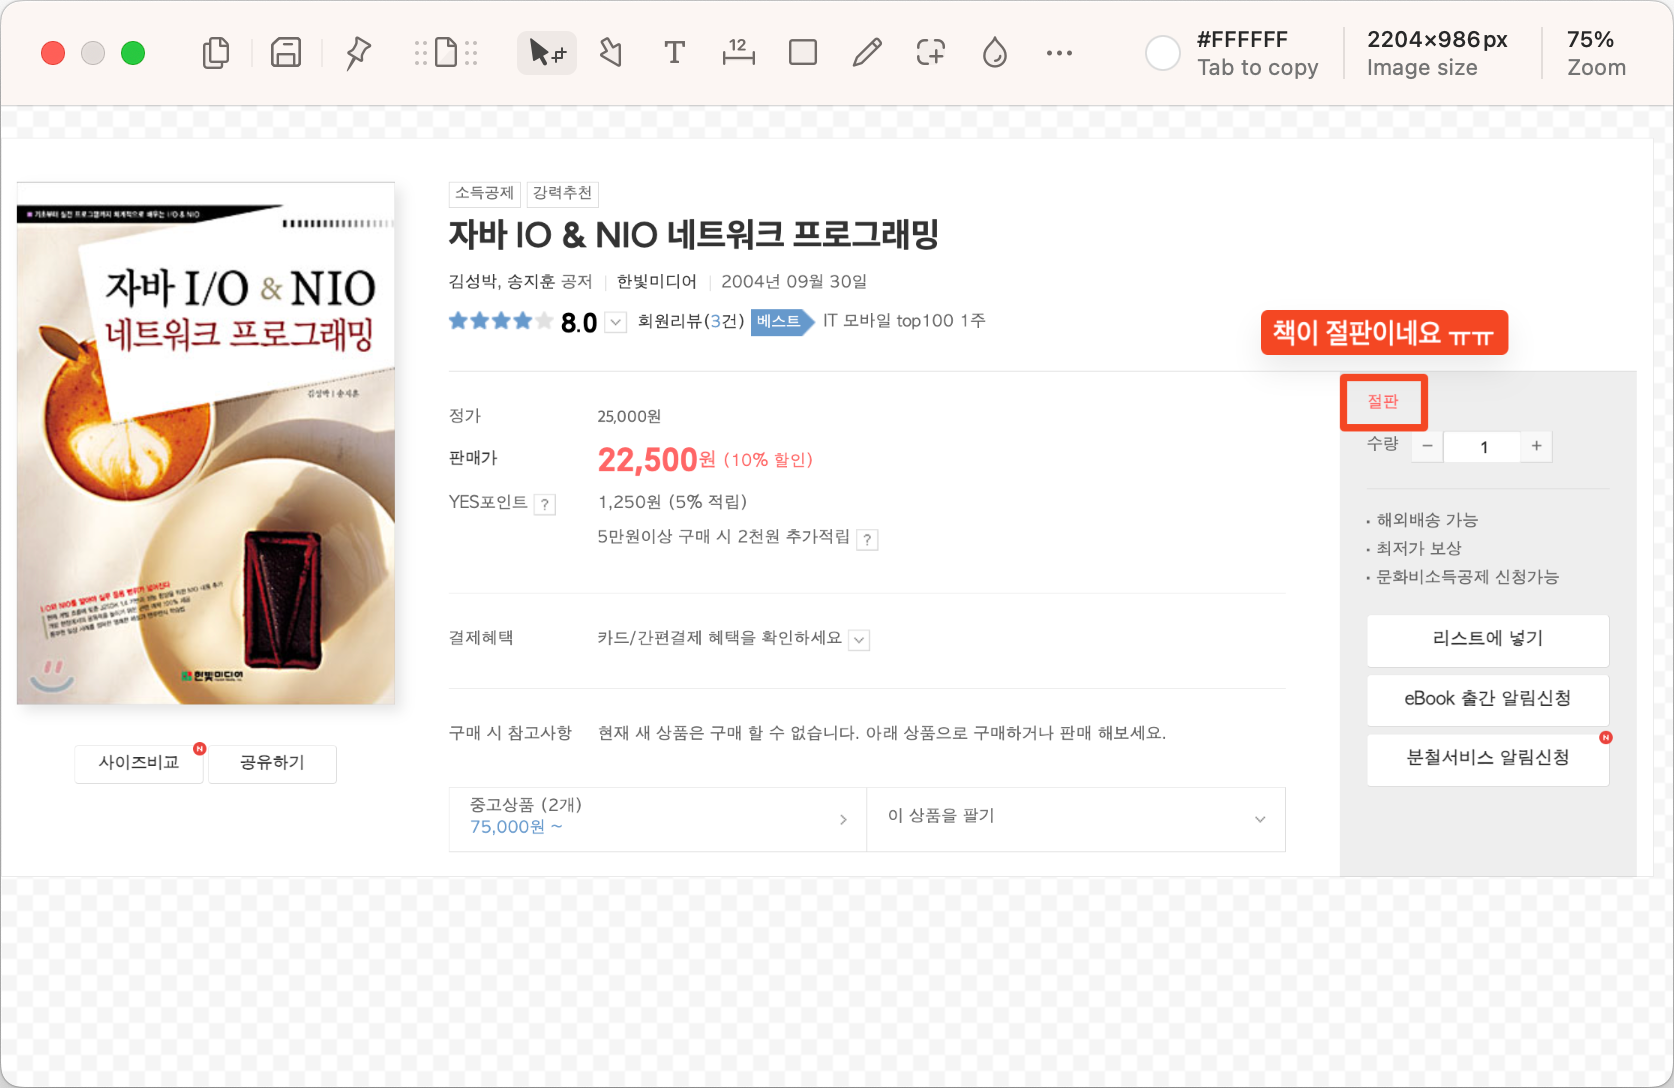Click the 75,000원 ~ used price
Viewport: 1674px width, 1088px height.
point(516,828)
